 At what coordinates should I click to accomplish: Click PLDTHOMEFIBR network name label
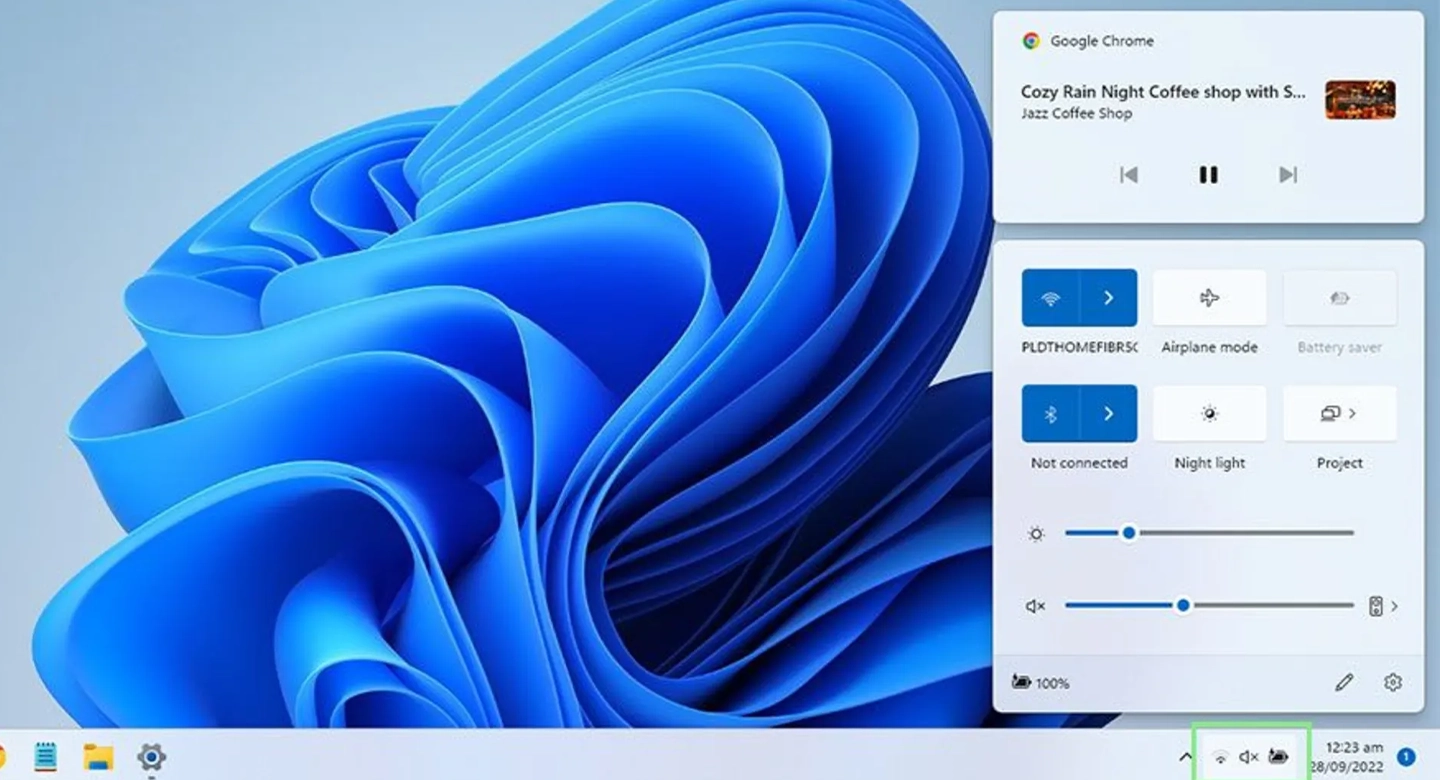1079,347
